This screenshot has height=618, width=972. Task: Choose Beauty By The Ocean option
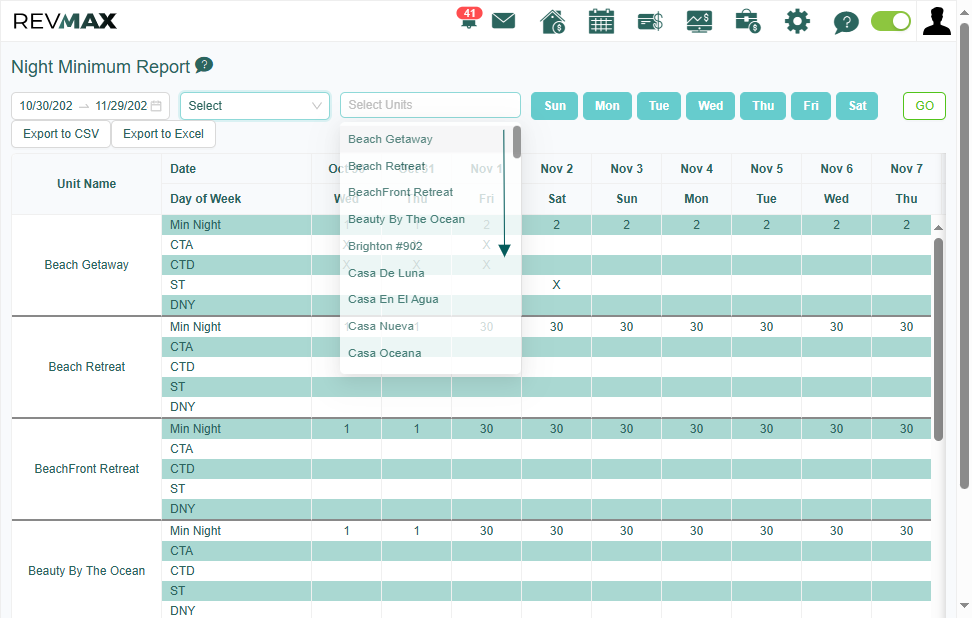(426, 219)
